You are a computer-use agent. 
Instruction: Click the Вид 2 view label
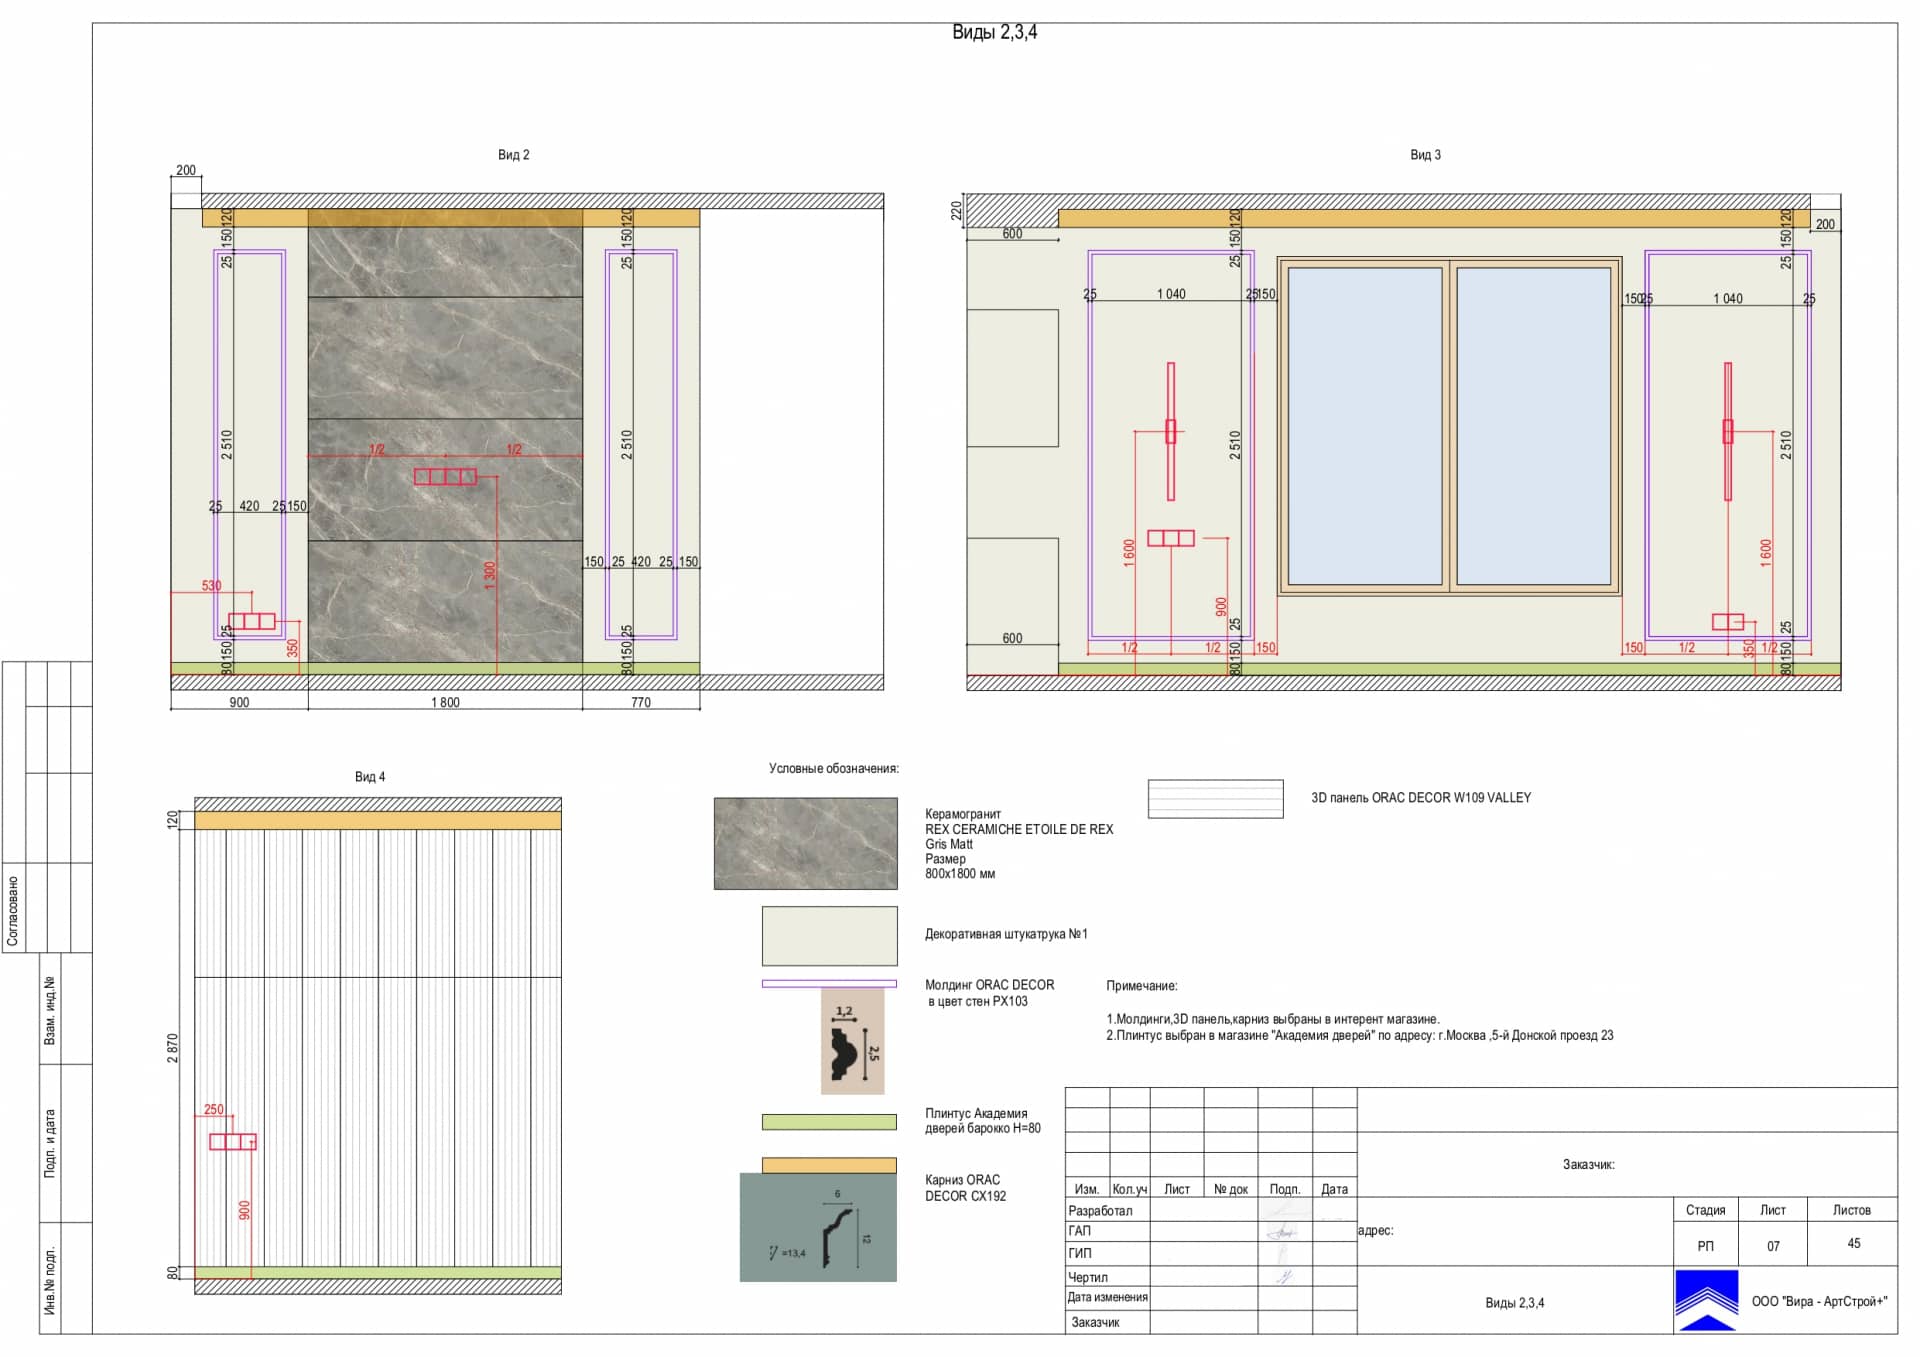point(513,155)
